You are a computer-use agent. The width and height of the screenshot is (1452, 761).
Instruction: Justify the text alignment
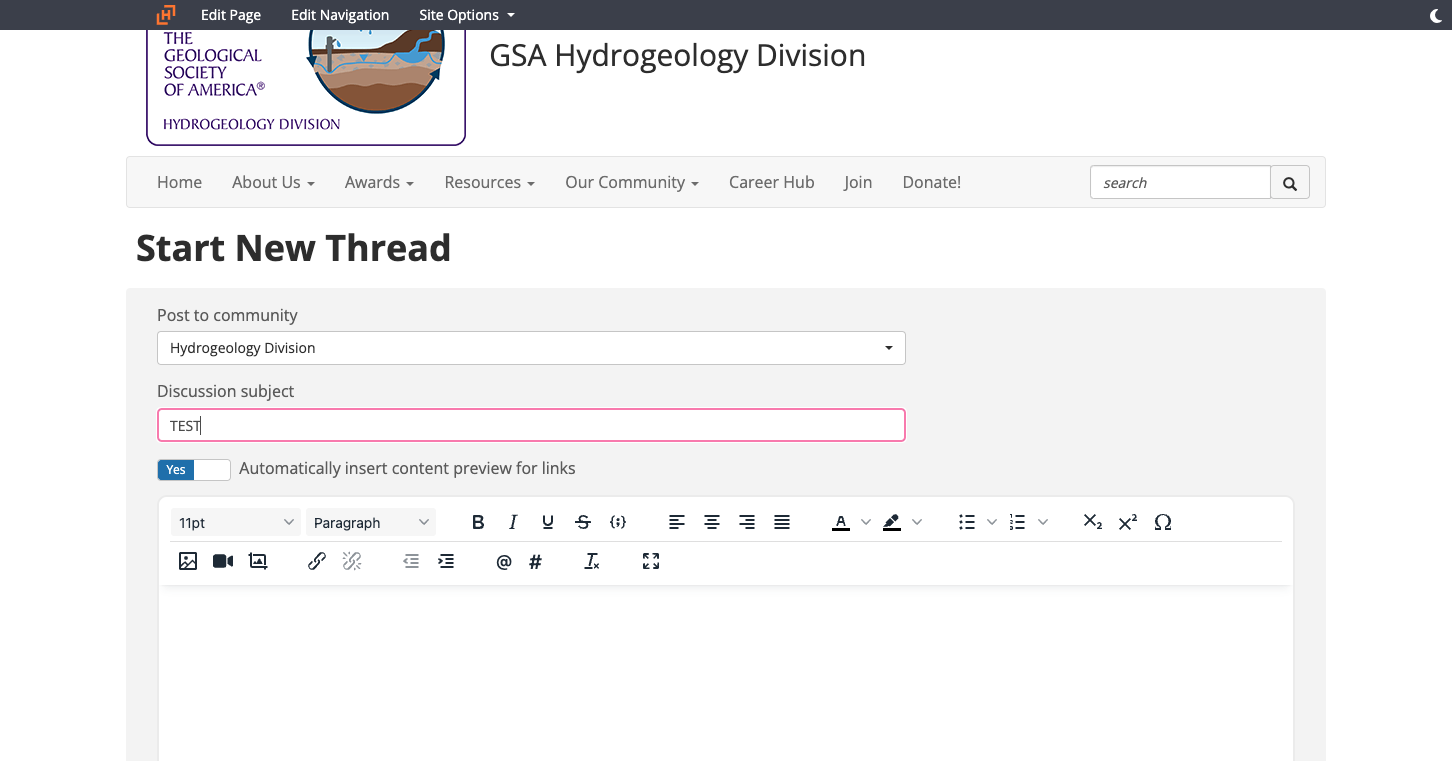(782, 522)
